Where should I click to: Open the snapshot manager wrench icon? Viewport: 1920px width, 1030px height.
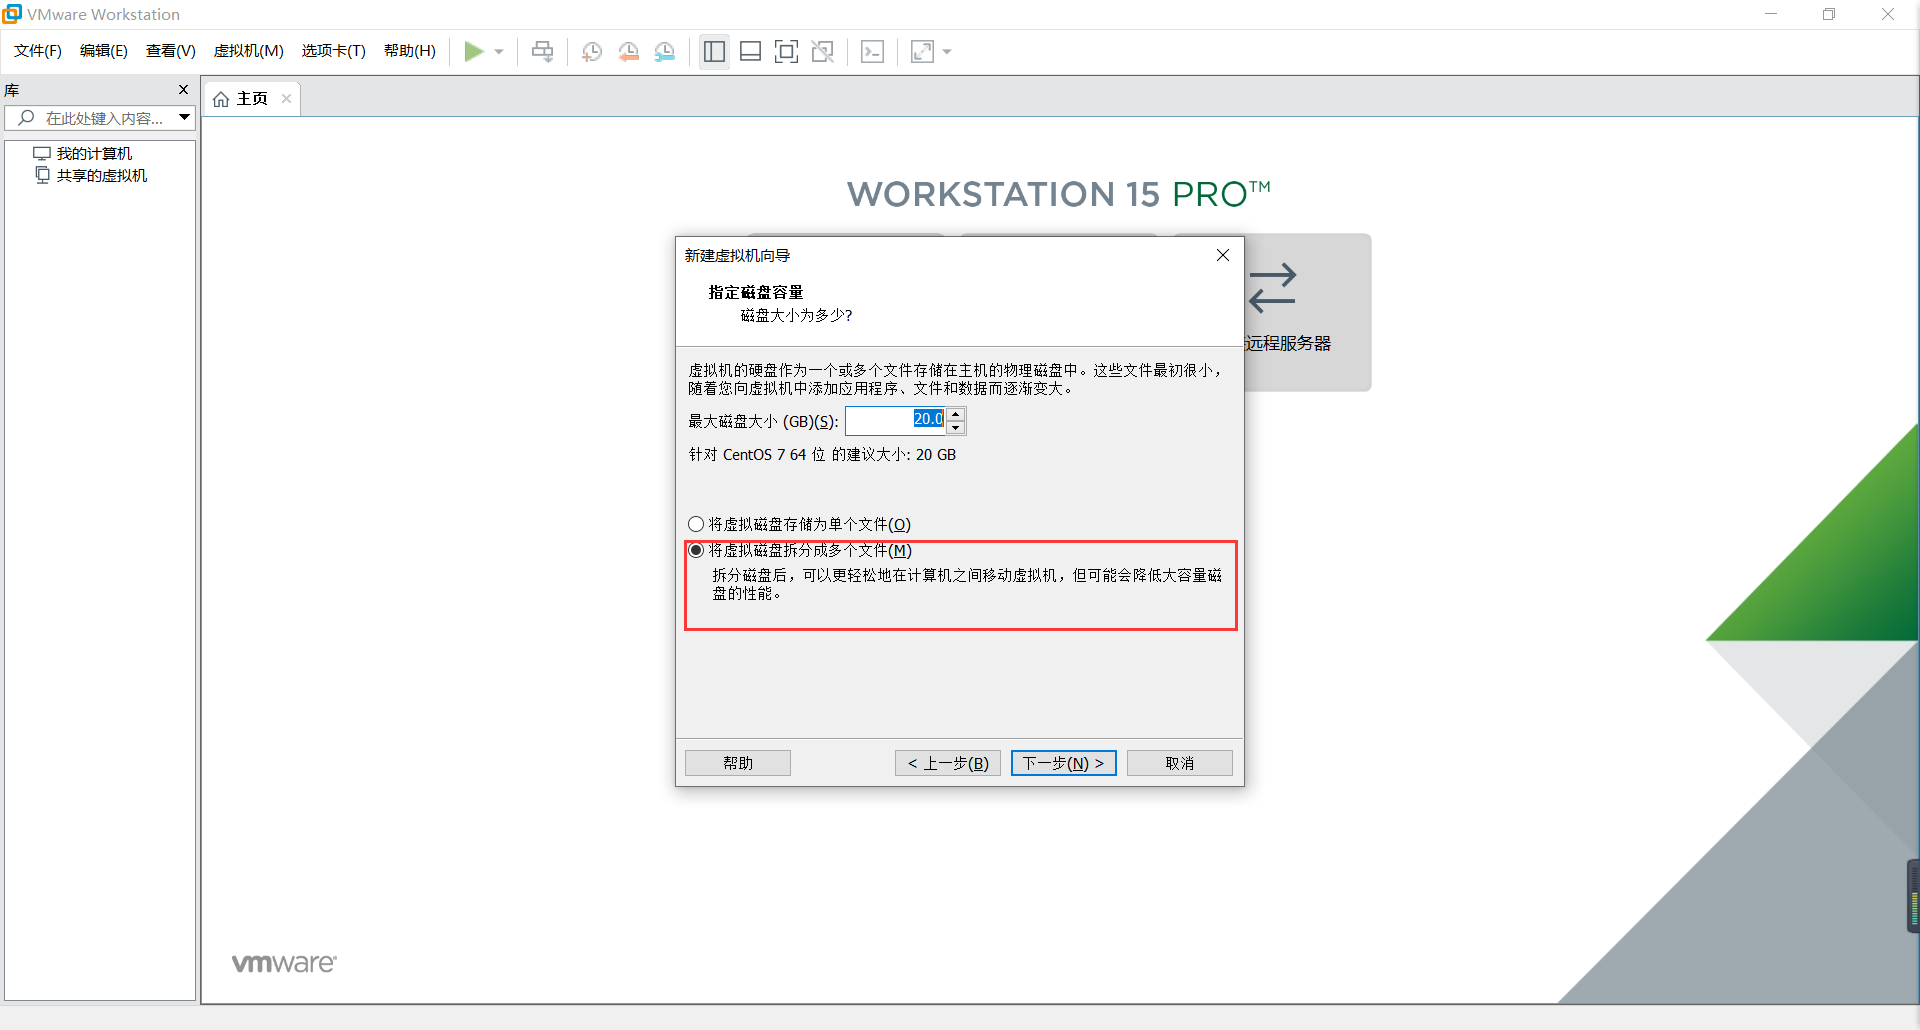tap(665, 51)
